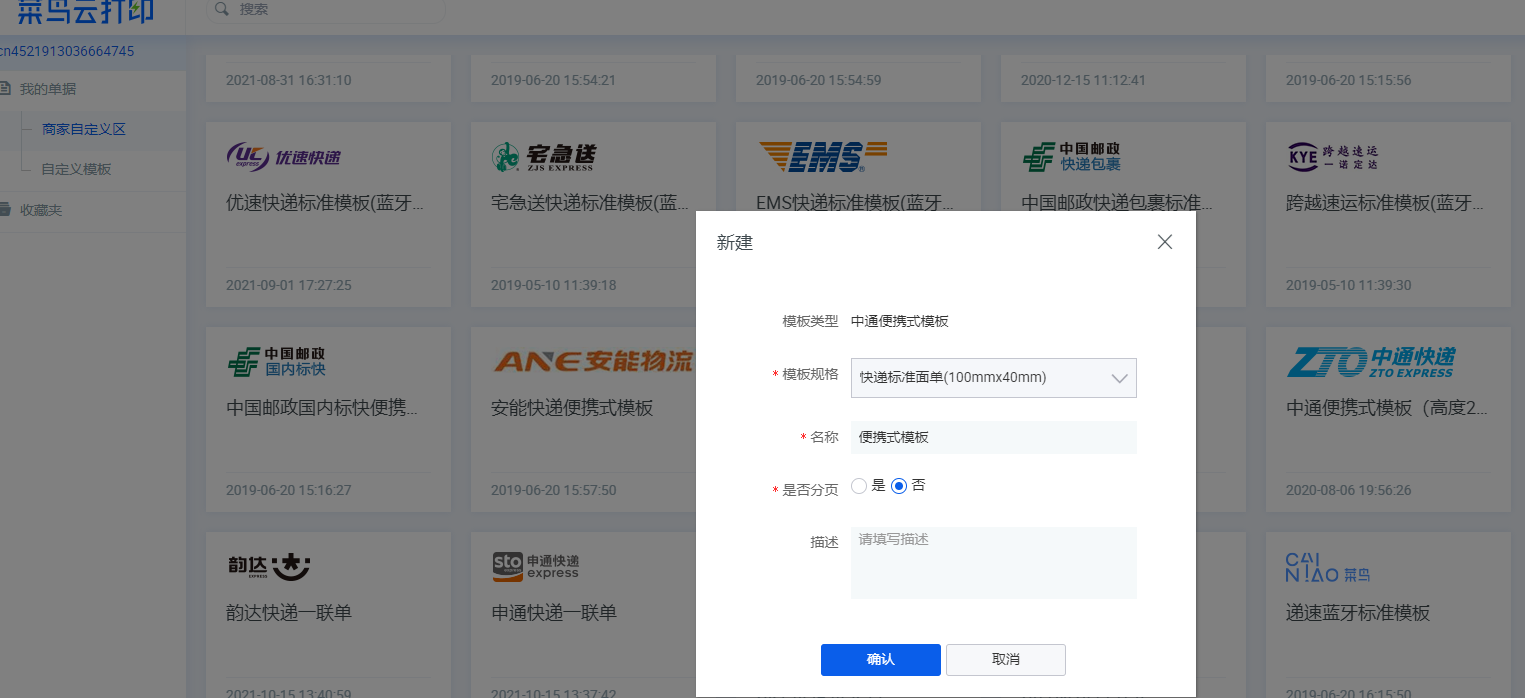Select 自定义模板 in the sidebar
This screenshot has width=1525, height=698.
click(76, 169)
